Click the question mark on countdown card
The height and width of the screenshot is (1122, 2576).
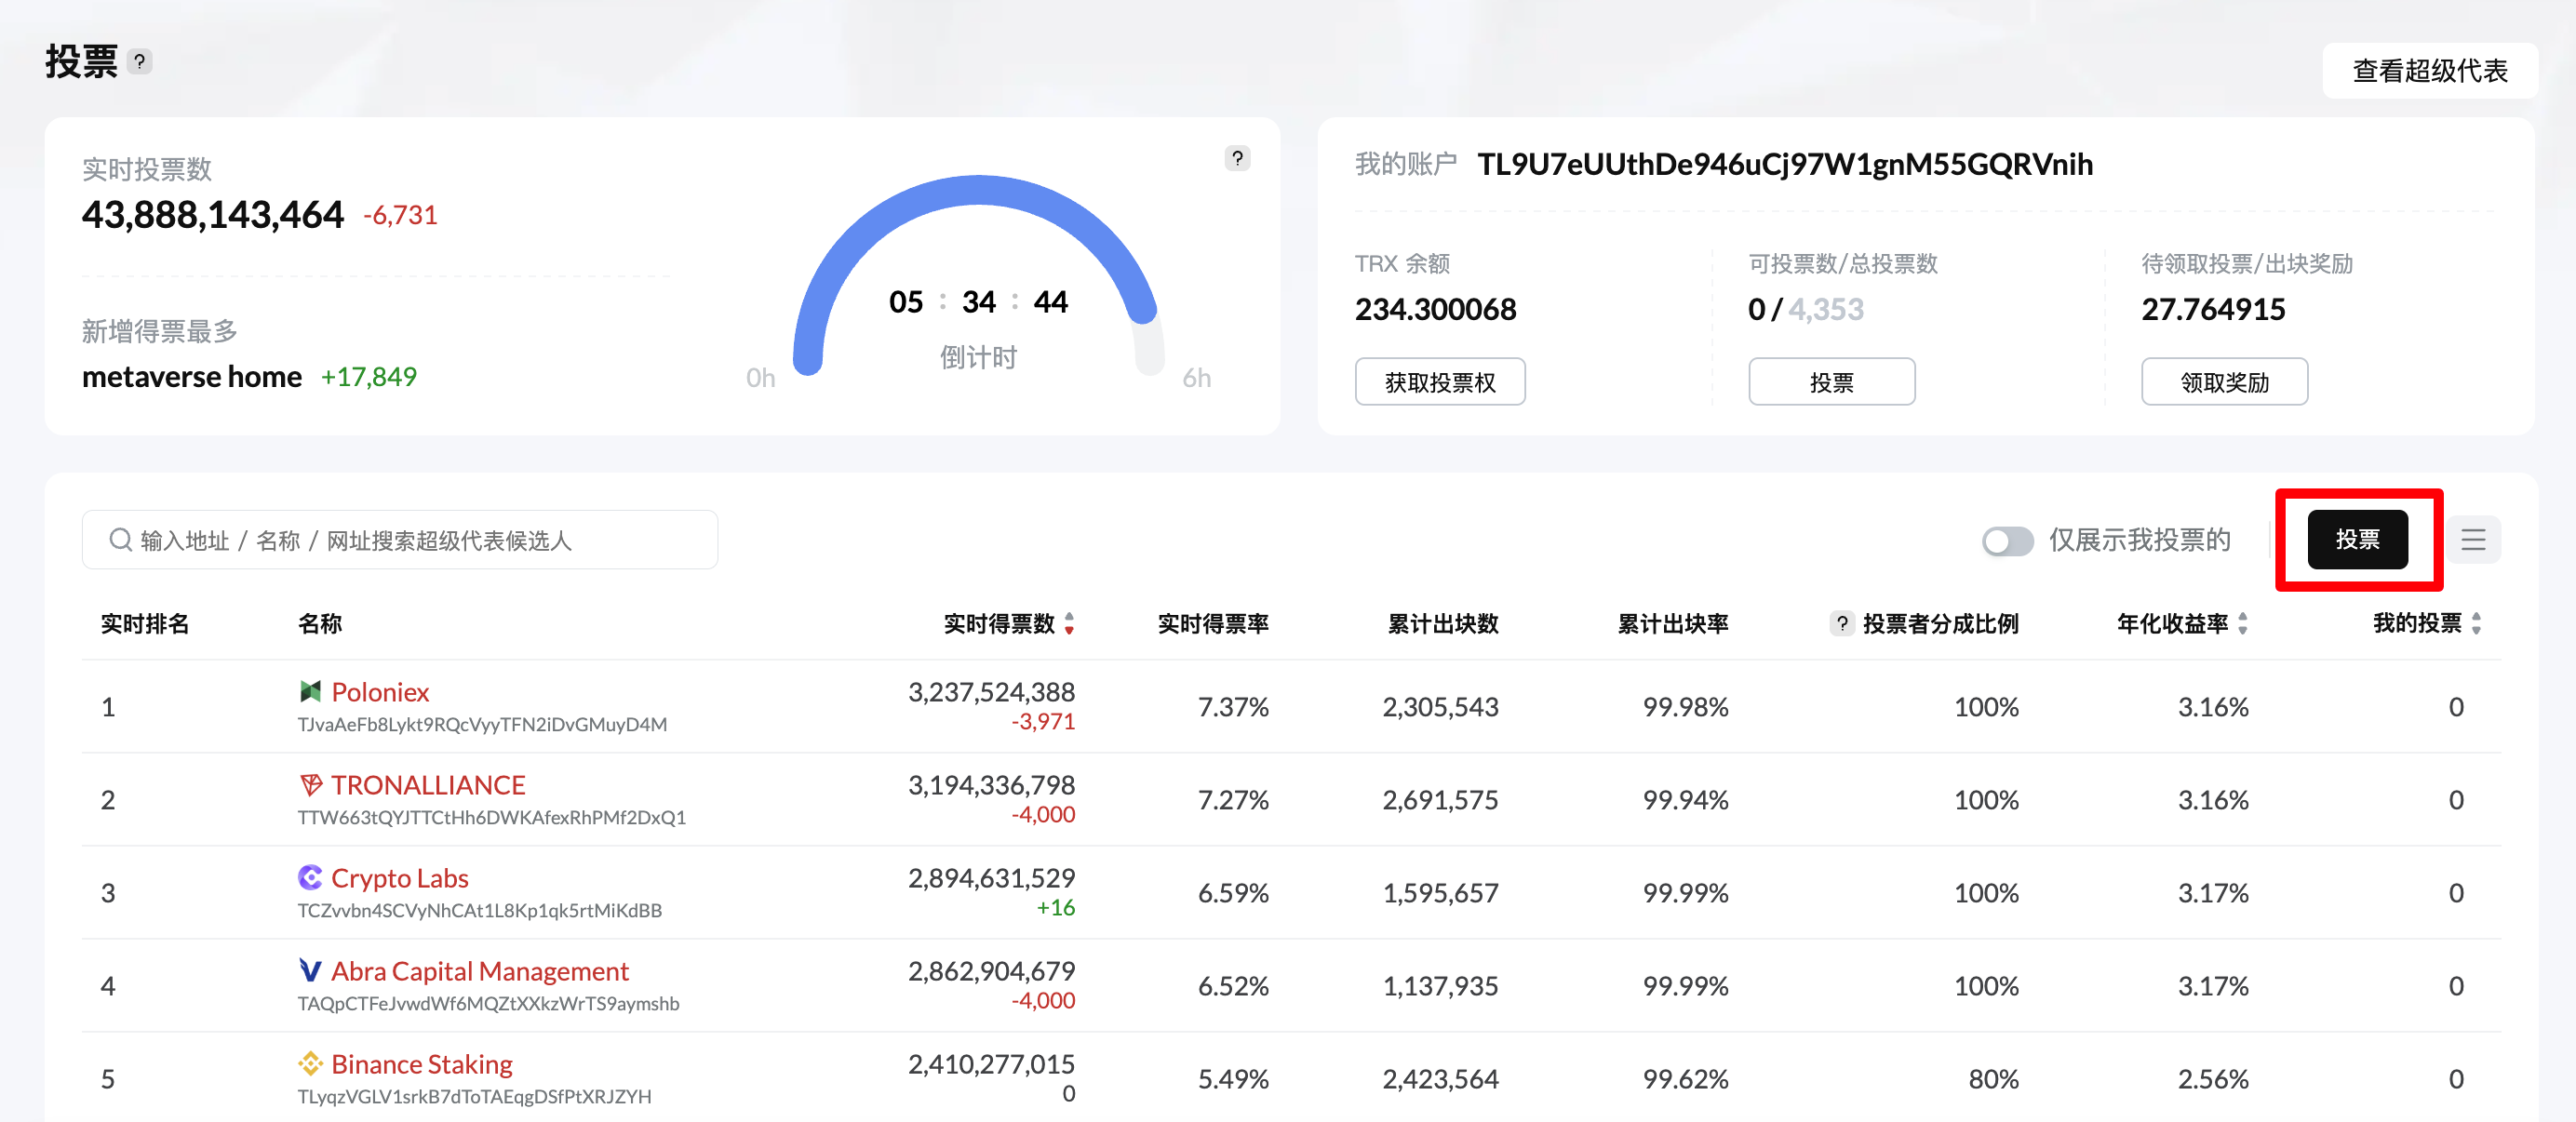pyautogui.click(x=1237, y=158)
